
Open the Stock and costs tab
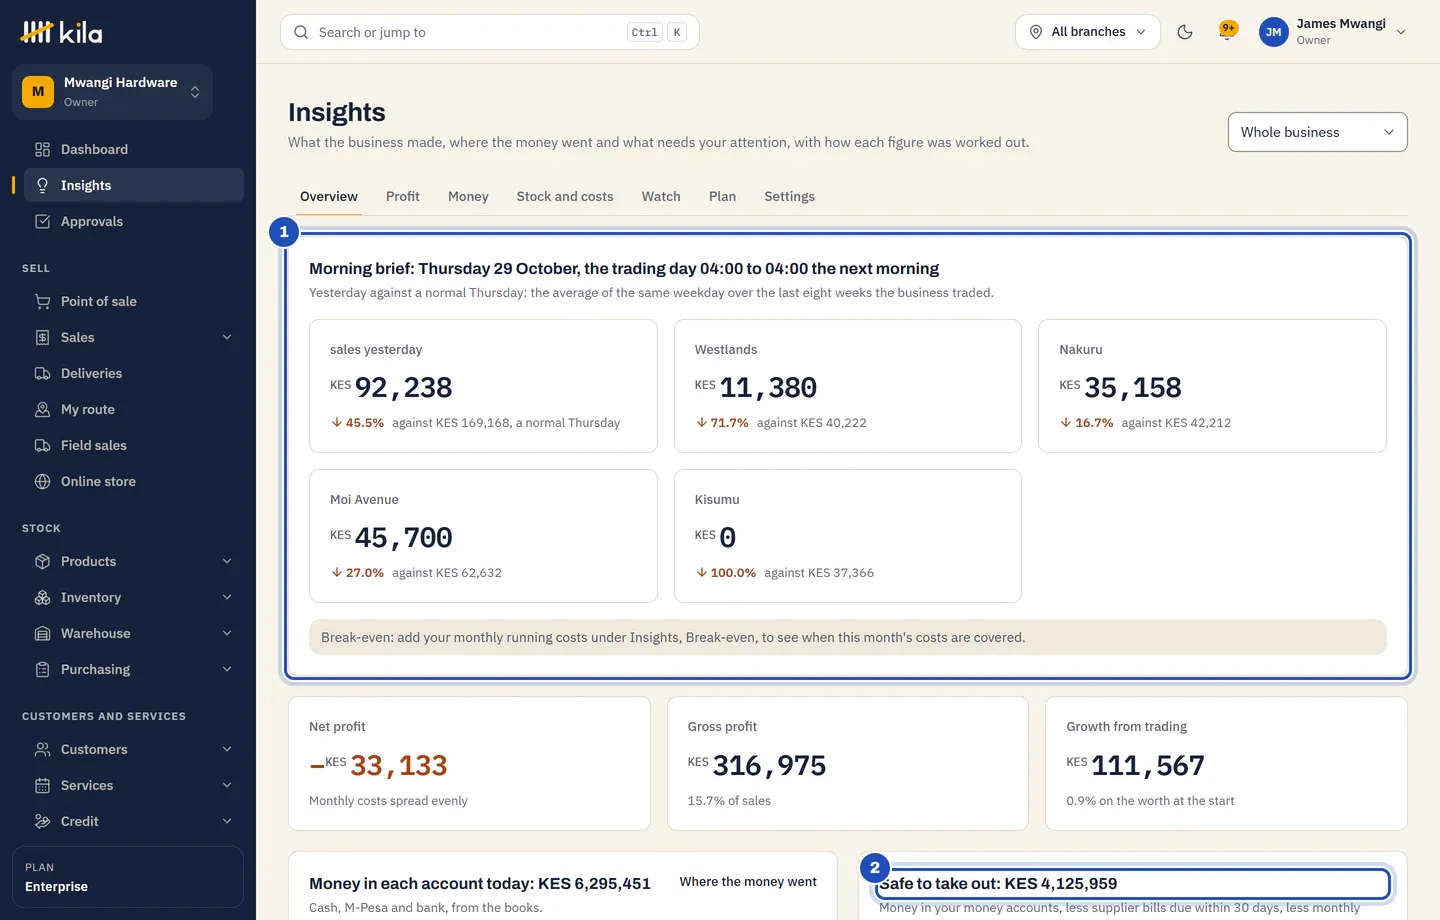tap(565, 196)
